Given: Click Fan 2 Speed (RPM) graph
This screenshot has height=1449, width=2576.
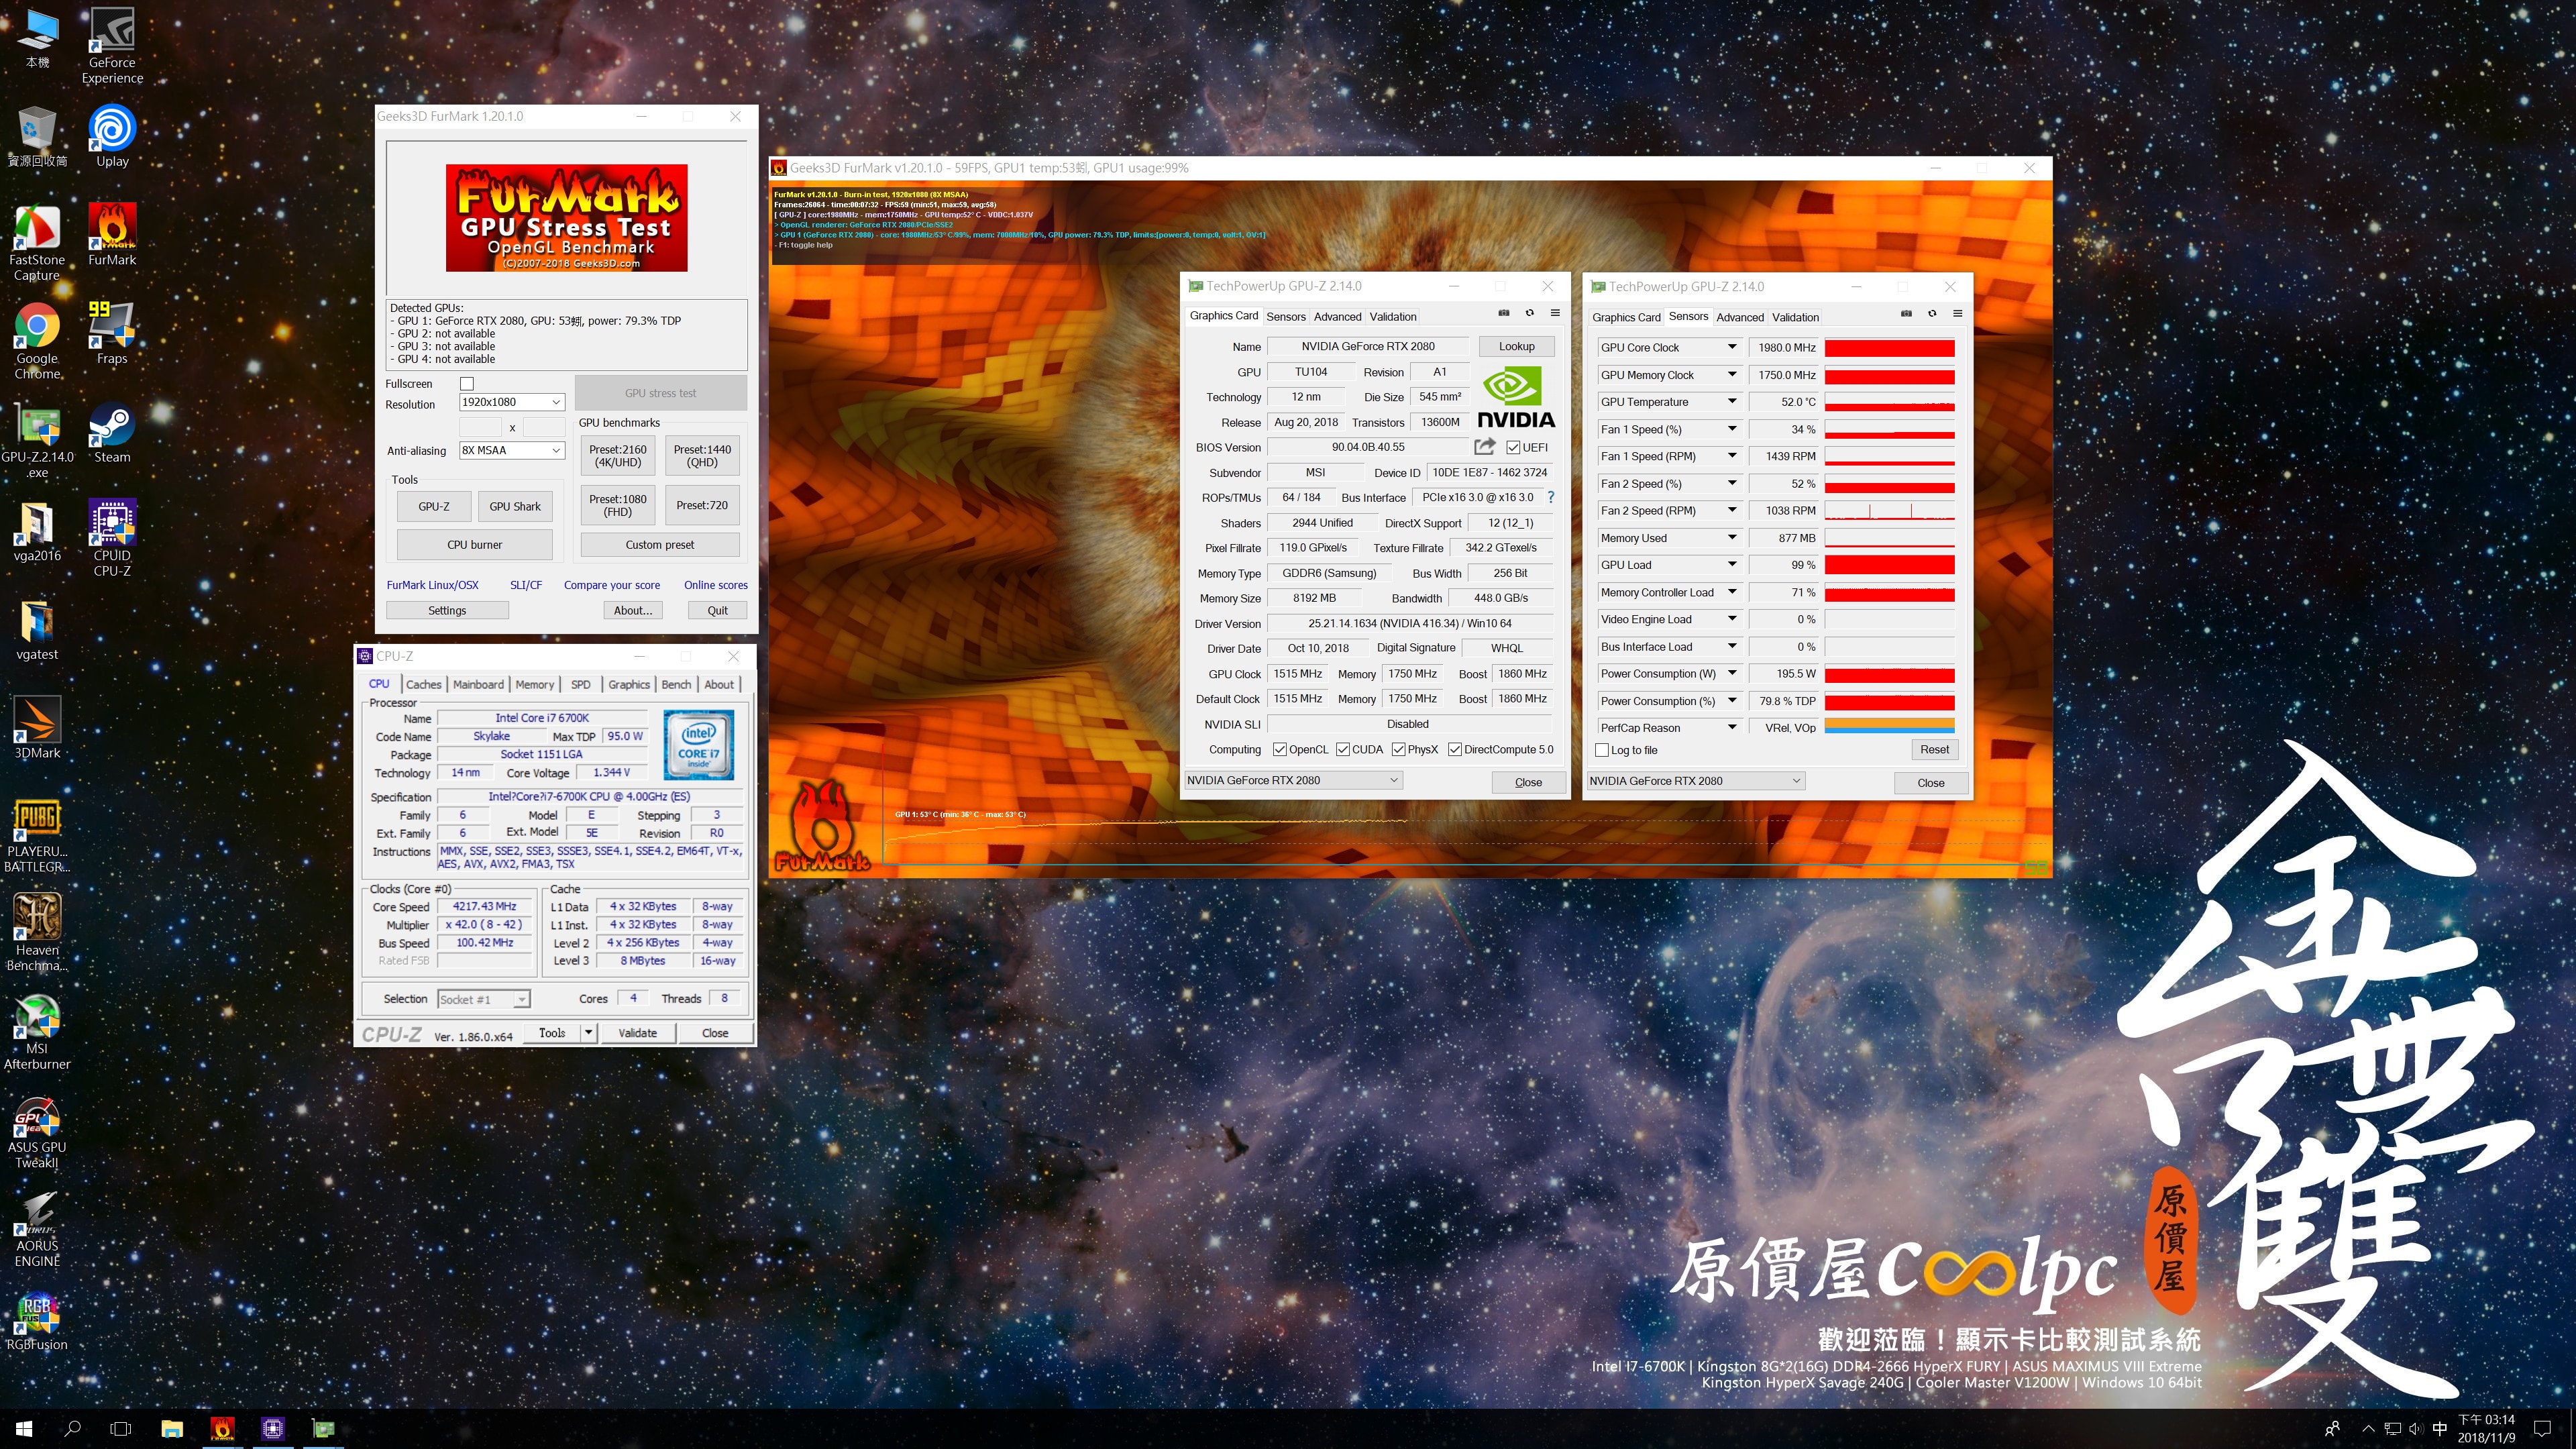Looking at the screenshot, I should 1889,510.
